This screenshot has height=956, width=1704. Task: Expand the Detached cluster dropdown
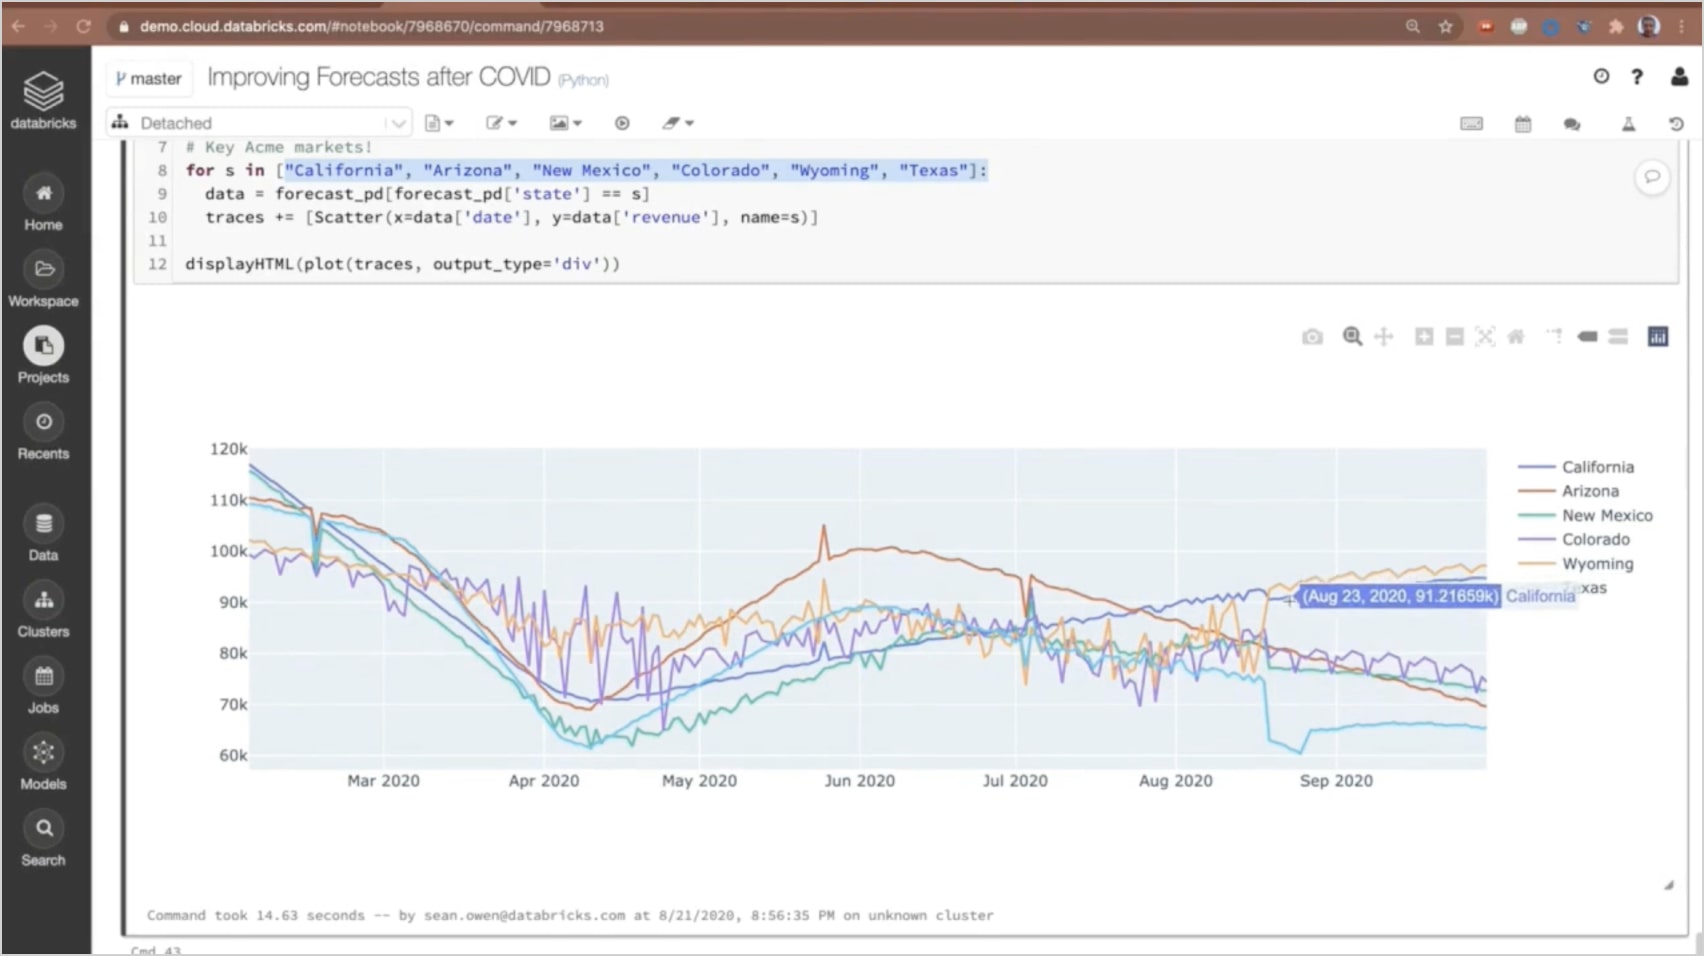click(398, 123)
